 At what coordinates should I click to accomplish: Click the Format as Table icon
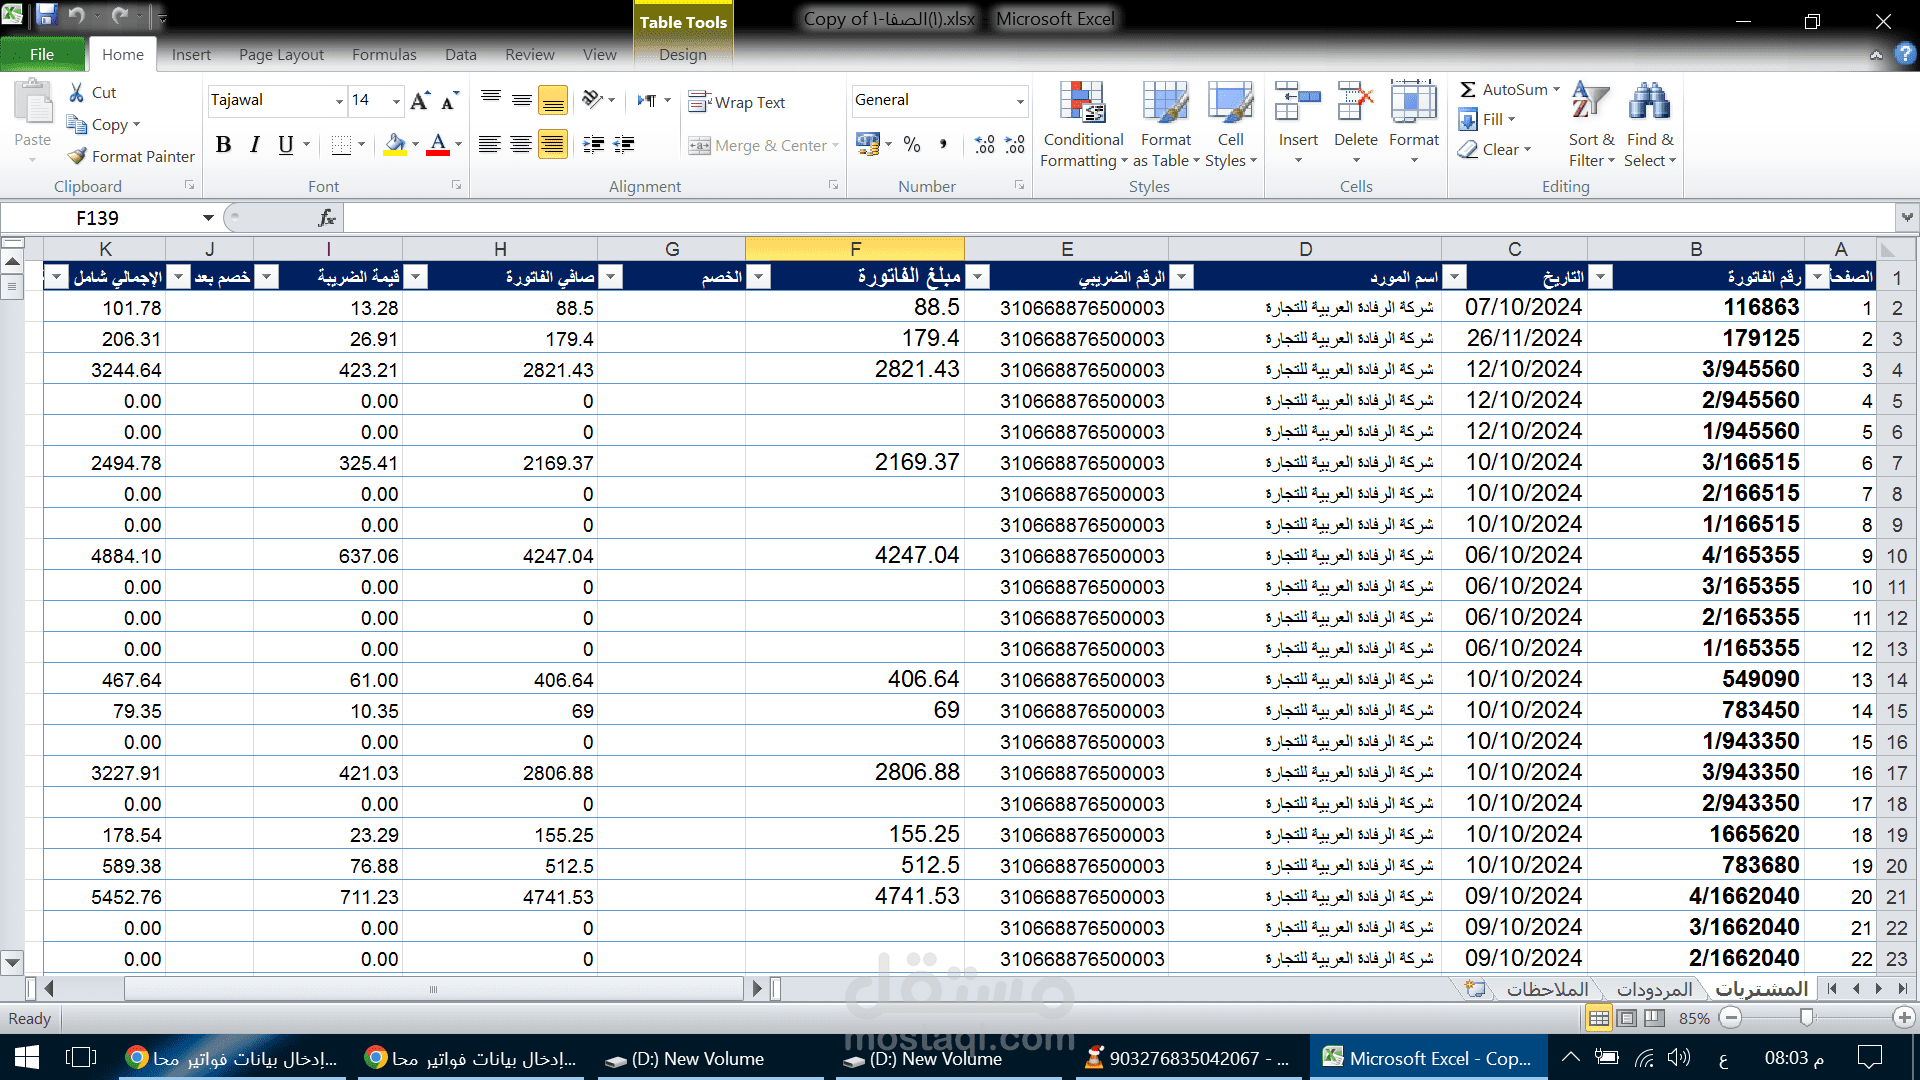(1165, 104)
